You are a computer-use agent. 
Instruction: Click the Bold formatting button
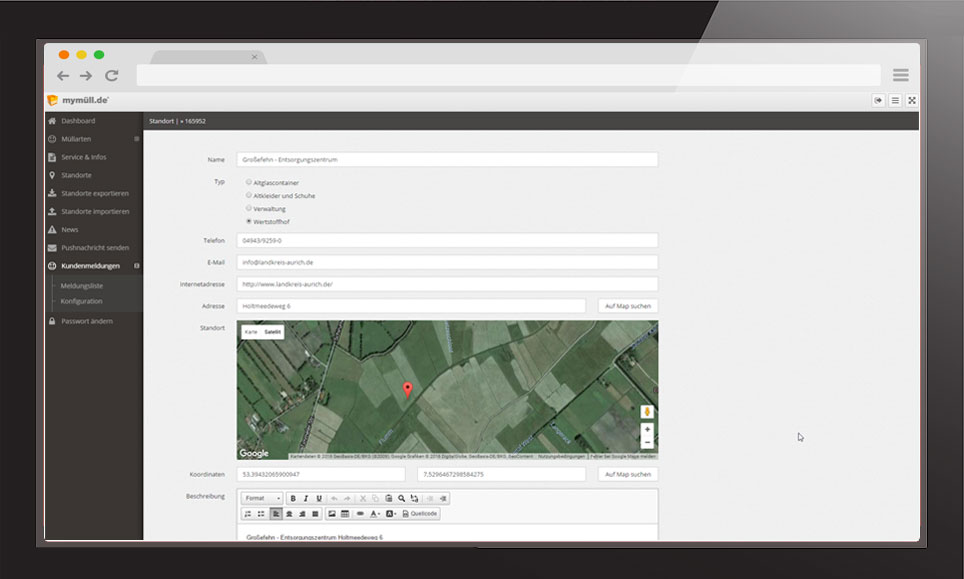pyautogui.click(x=293, y=498)
